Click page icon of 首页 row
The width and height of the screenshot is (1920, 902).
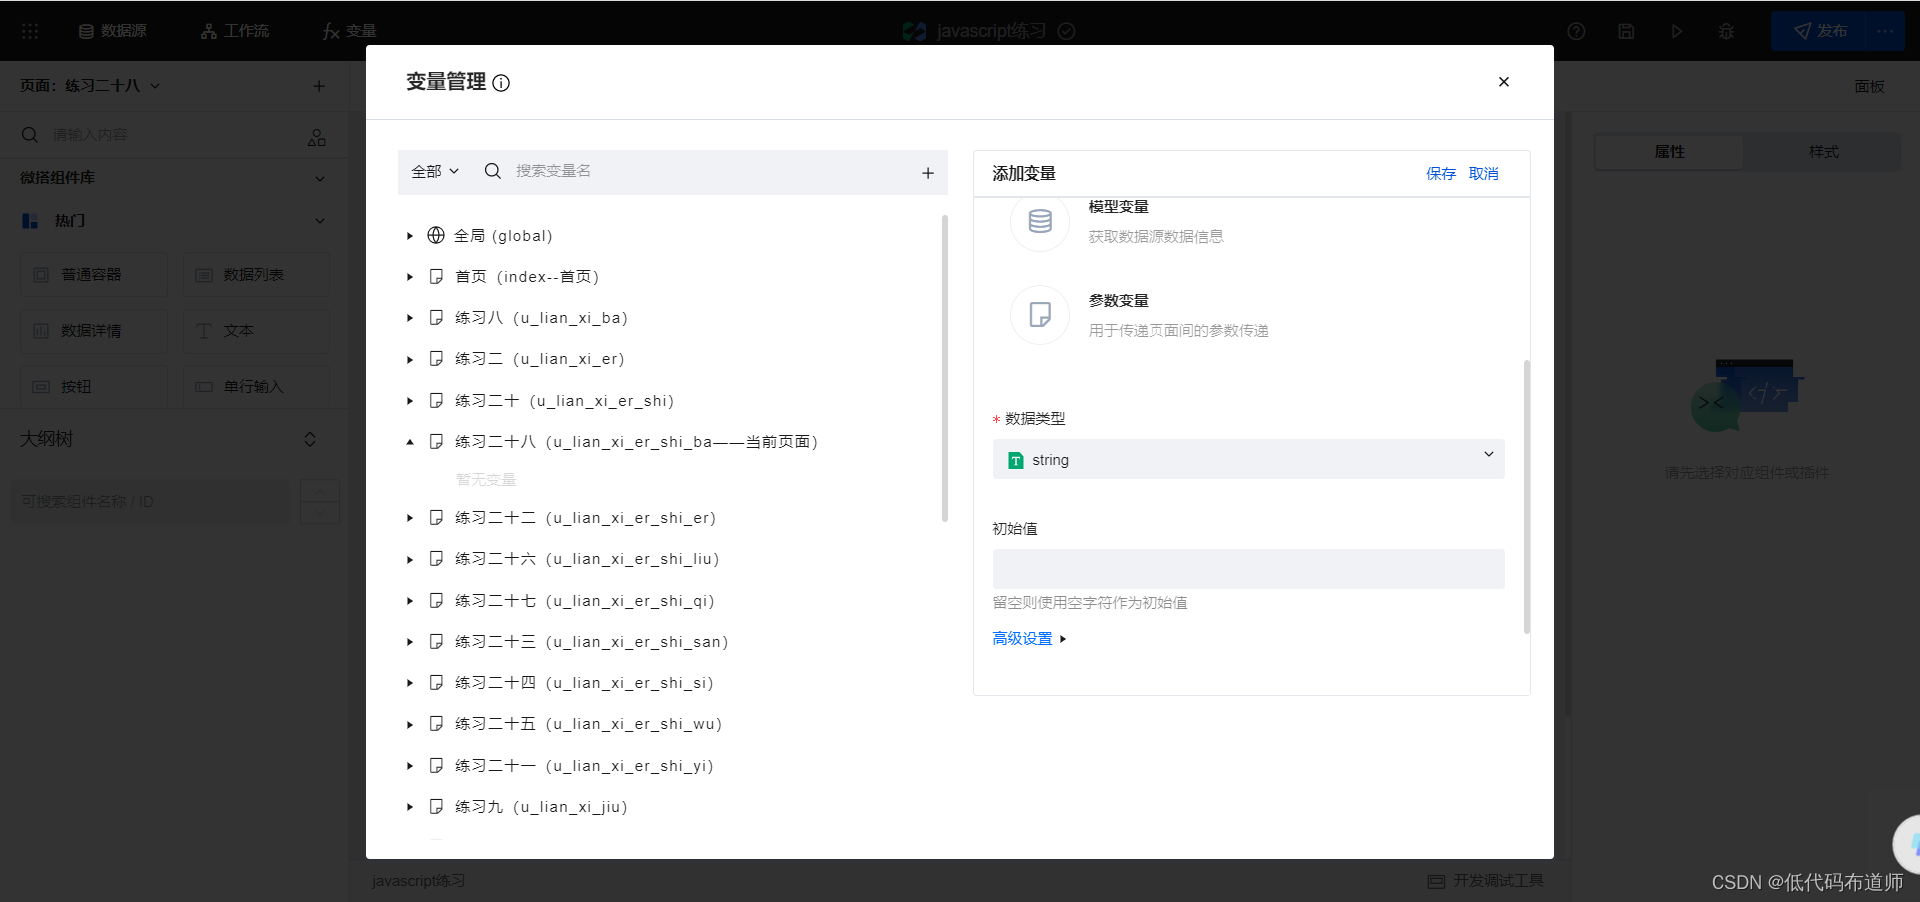pos(436,277)
